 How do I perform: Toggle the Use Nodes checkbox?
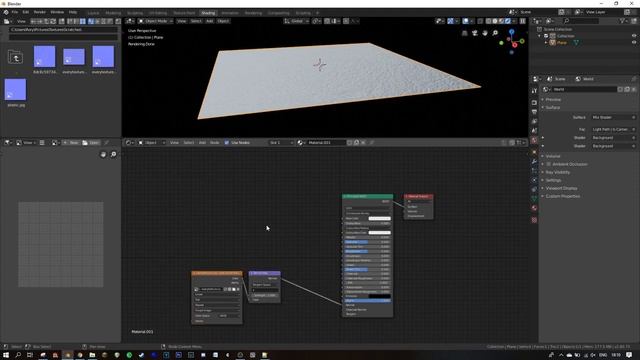point(227,143)
